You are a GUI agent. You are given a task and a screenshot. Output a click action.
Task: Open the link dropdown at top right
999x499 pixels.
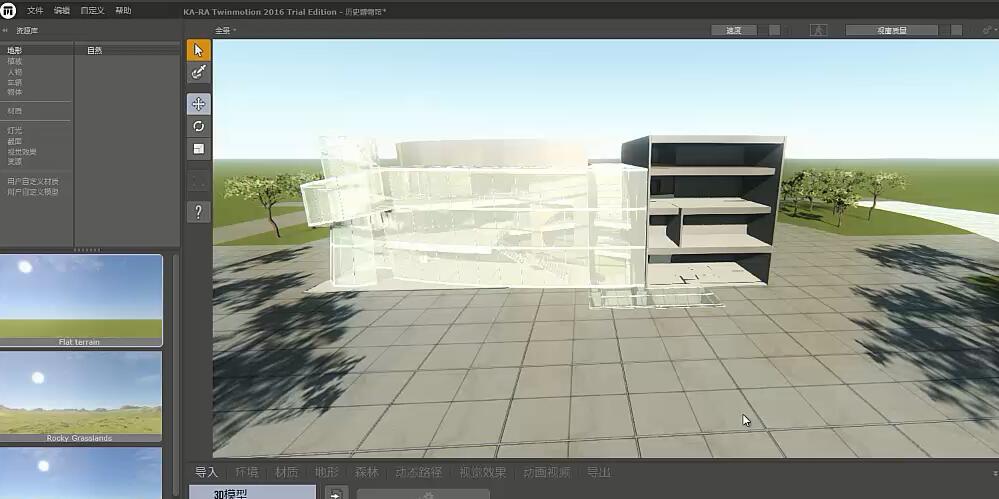click(x=989, y=30)
